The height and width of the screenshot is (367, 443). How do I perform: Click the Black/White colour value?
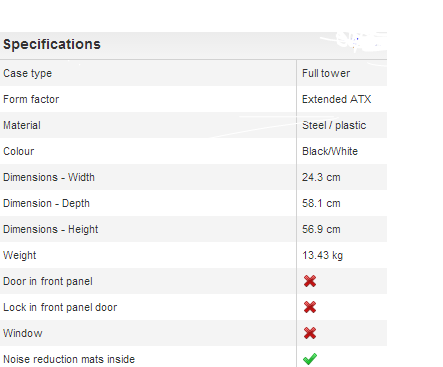[x=330, y=151]
